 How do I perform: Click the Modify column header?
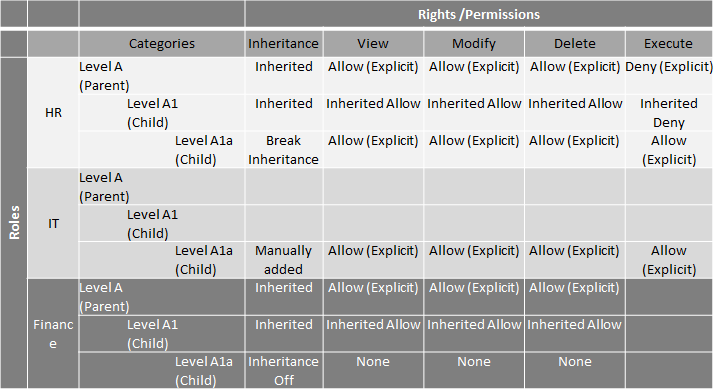pos(474,44)
